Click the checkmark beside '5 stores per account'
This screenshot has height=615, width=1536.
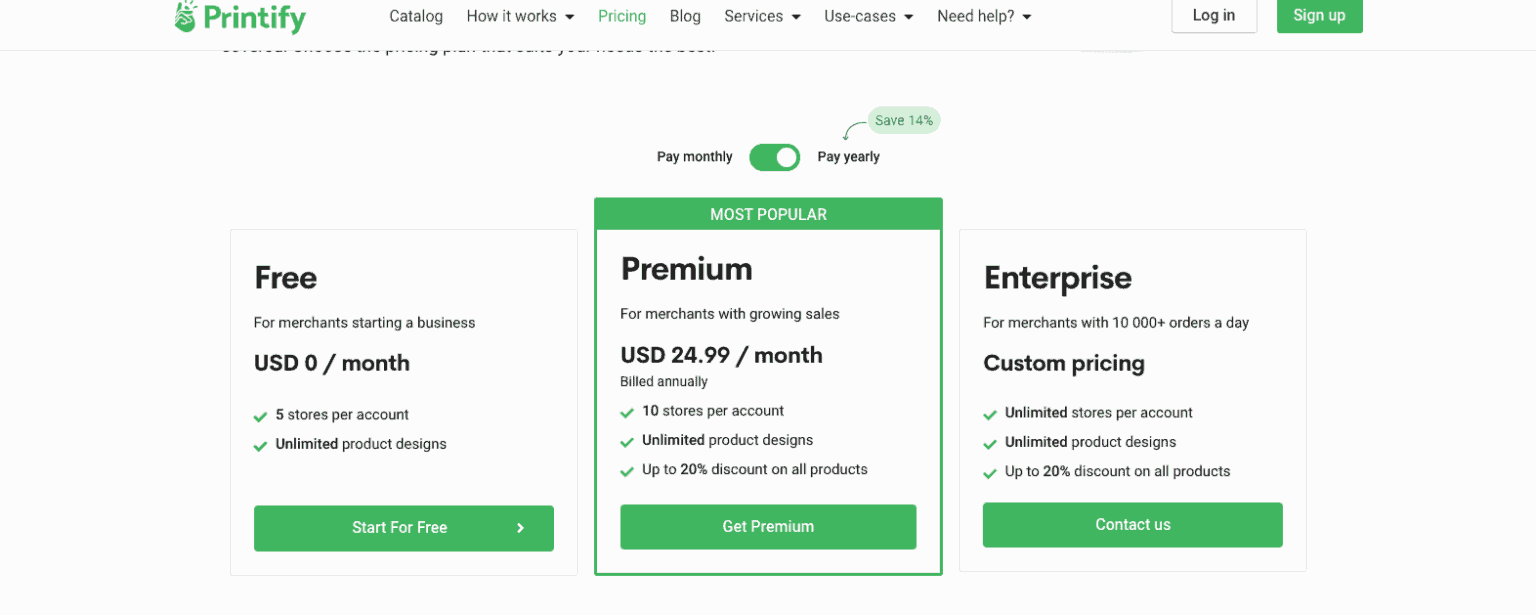pyautogui.click(x=260, y=415)
